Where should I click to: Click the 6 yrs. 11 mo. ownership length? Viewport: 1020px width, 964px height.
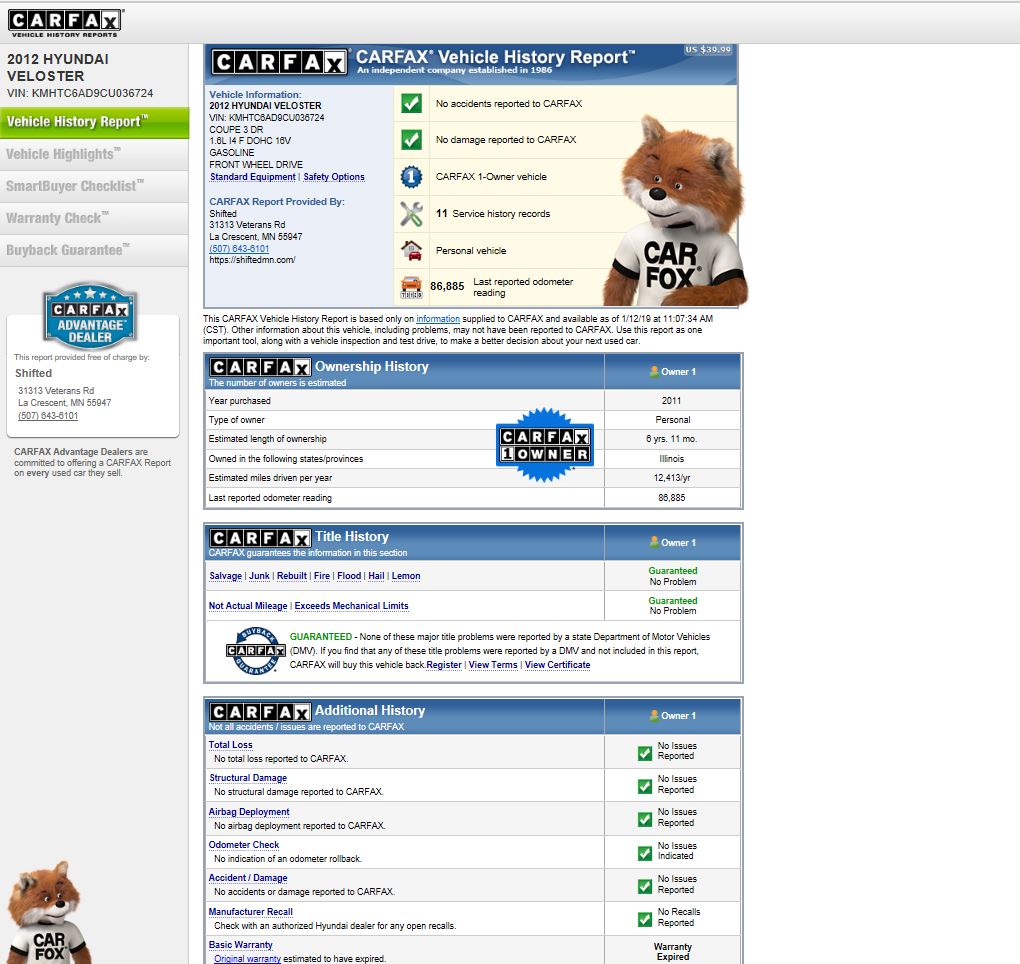click(x=671, y=439)
